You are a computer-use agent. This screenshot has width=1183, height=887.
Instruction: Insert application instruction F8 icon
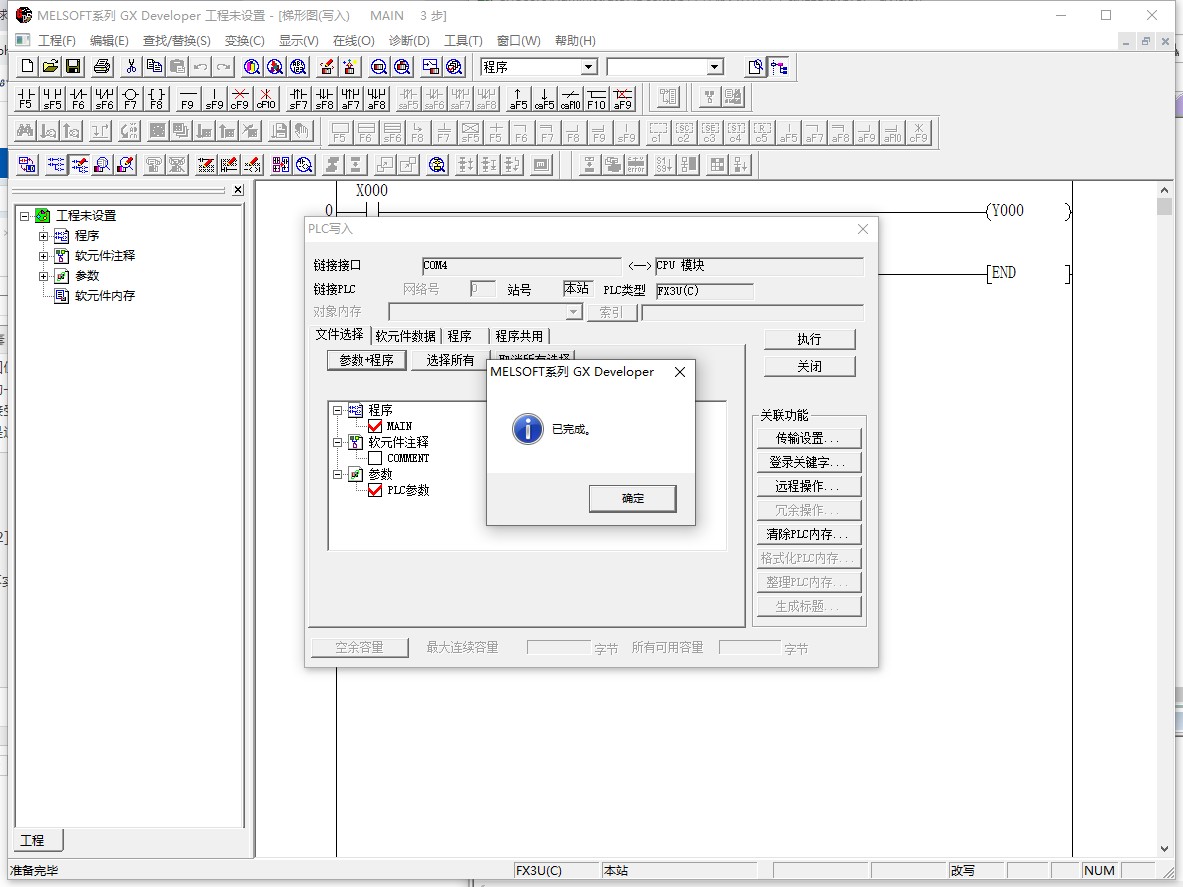pyautogui.click(x=156, y=98)
